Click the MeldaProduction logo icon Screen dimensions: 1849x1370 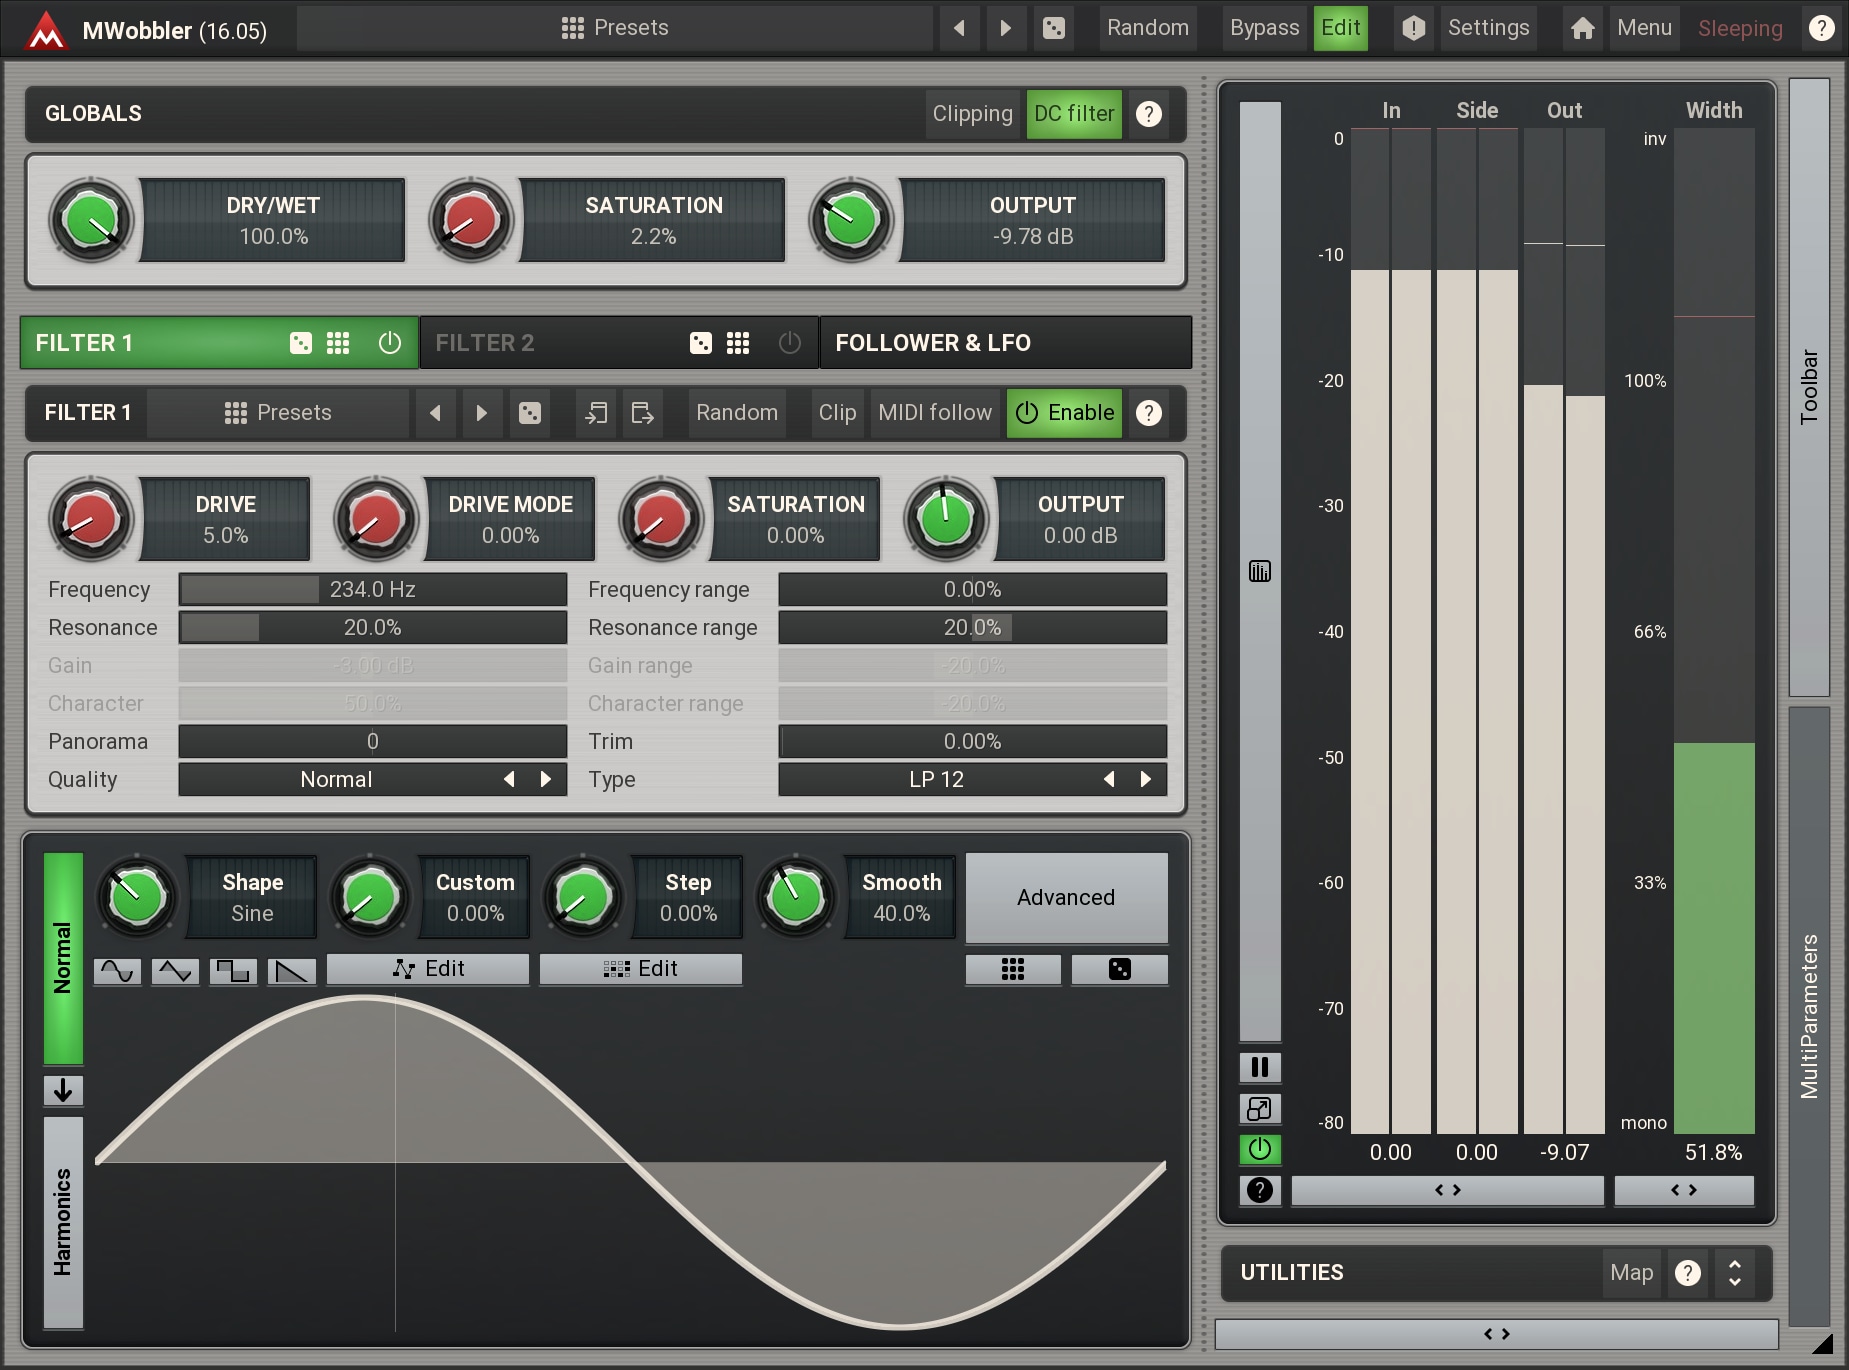click(x=46, y=29)
